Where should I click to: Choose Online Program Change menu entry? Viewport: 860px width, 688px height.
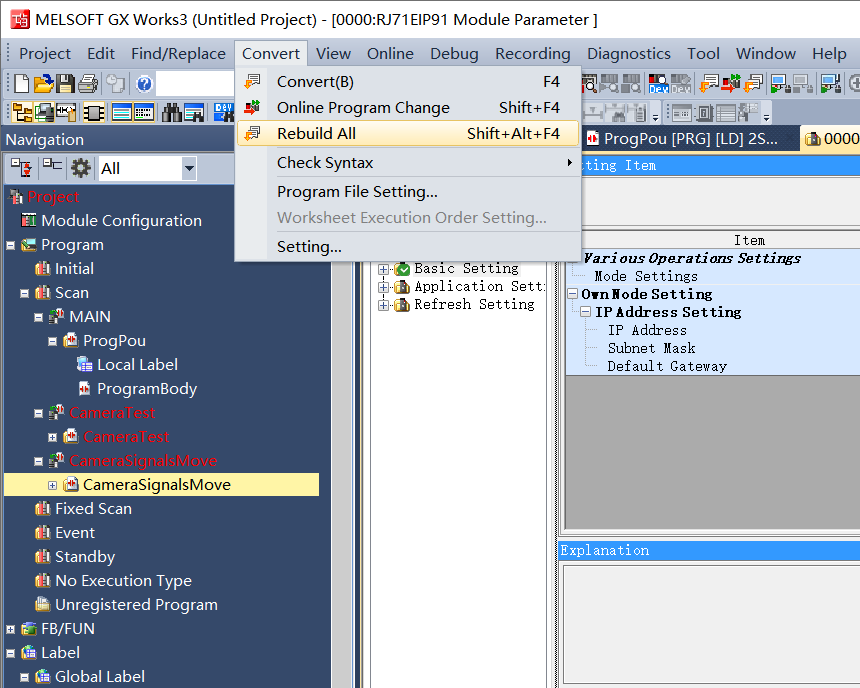[x=363, y=107]
